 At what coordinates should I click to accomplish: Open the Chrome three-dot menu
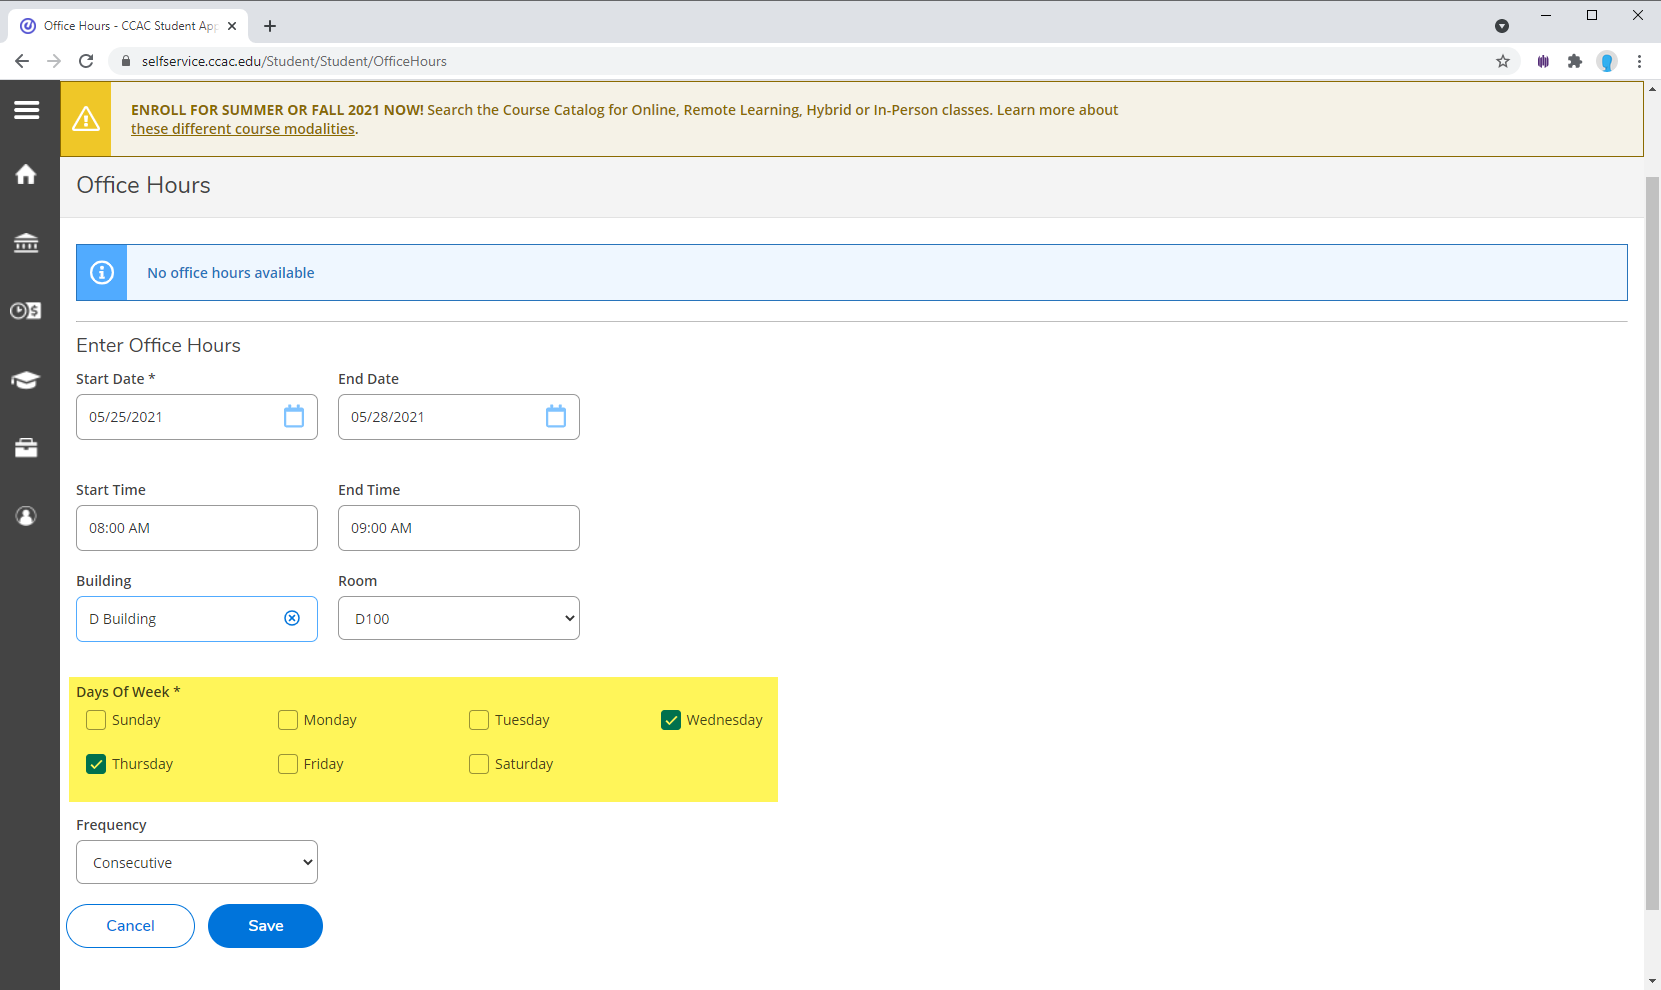tap(1639, 61)
